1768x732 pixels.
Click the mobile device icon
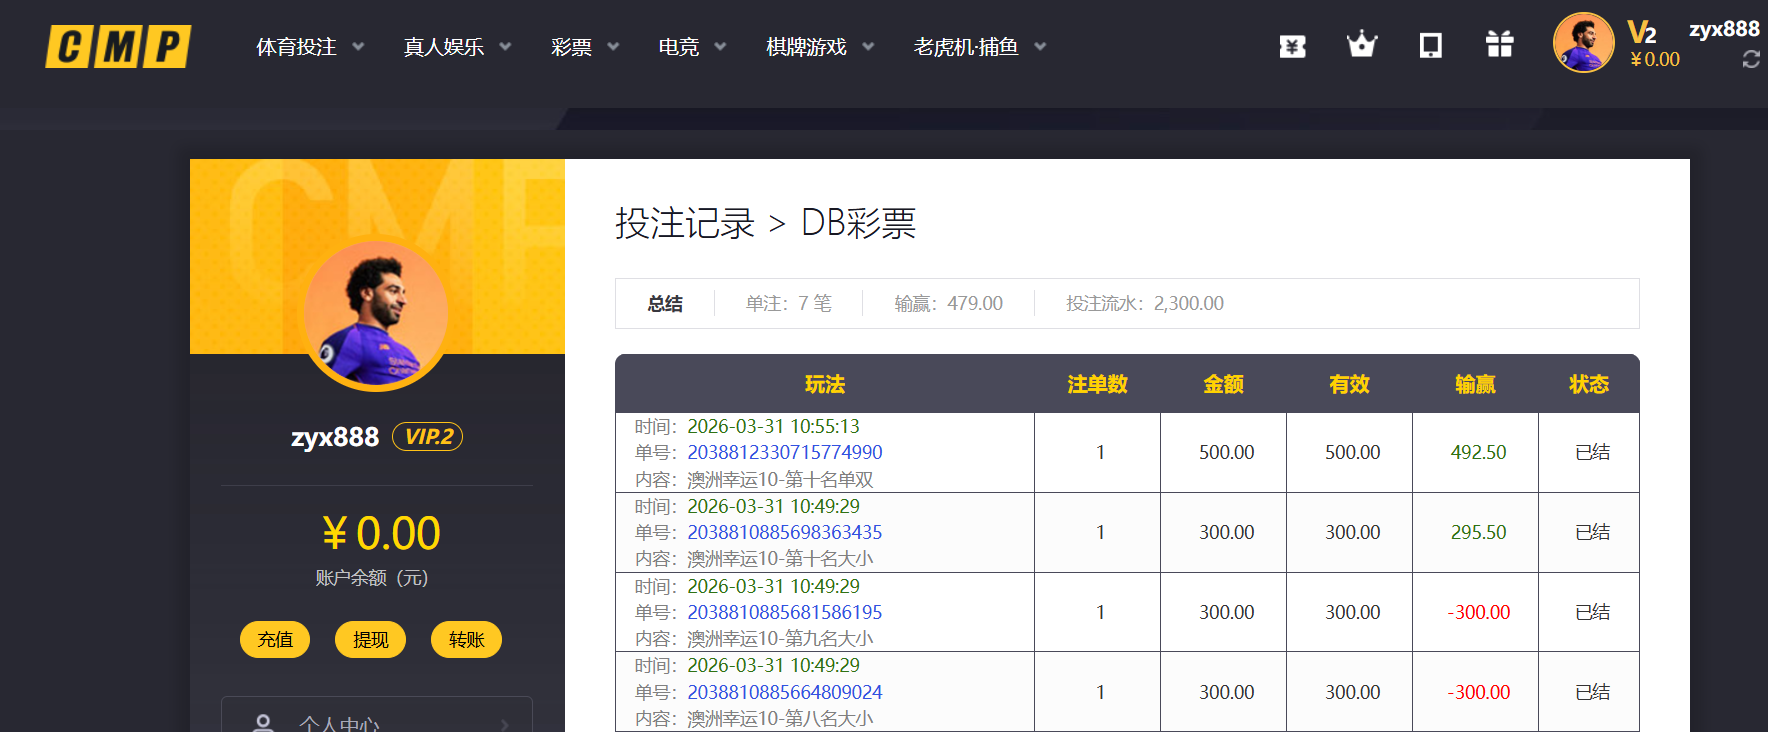(x=1430, y=46)
